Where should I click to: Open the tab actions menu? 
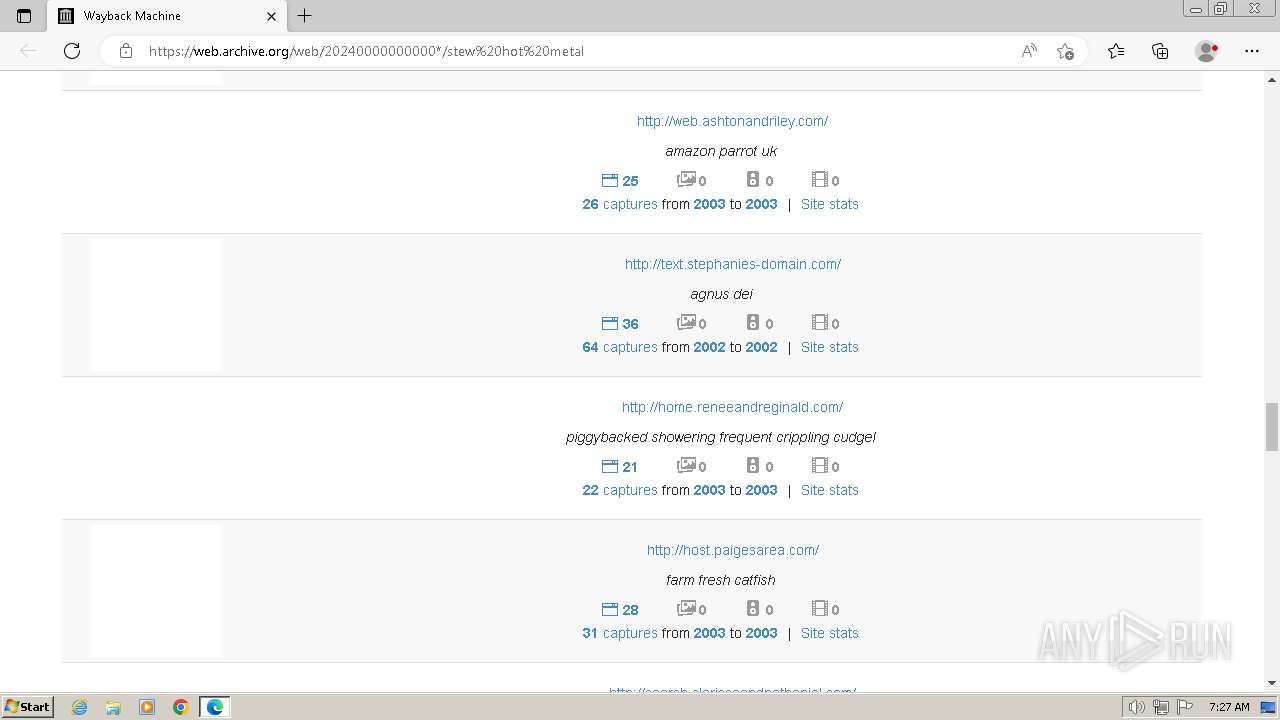pos(24,16)
